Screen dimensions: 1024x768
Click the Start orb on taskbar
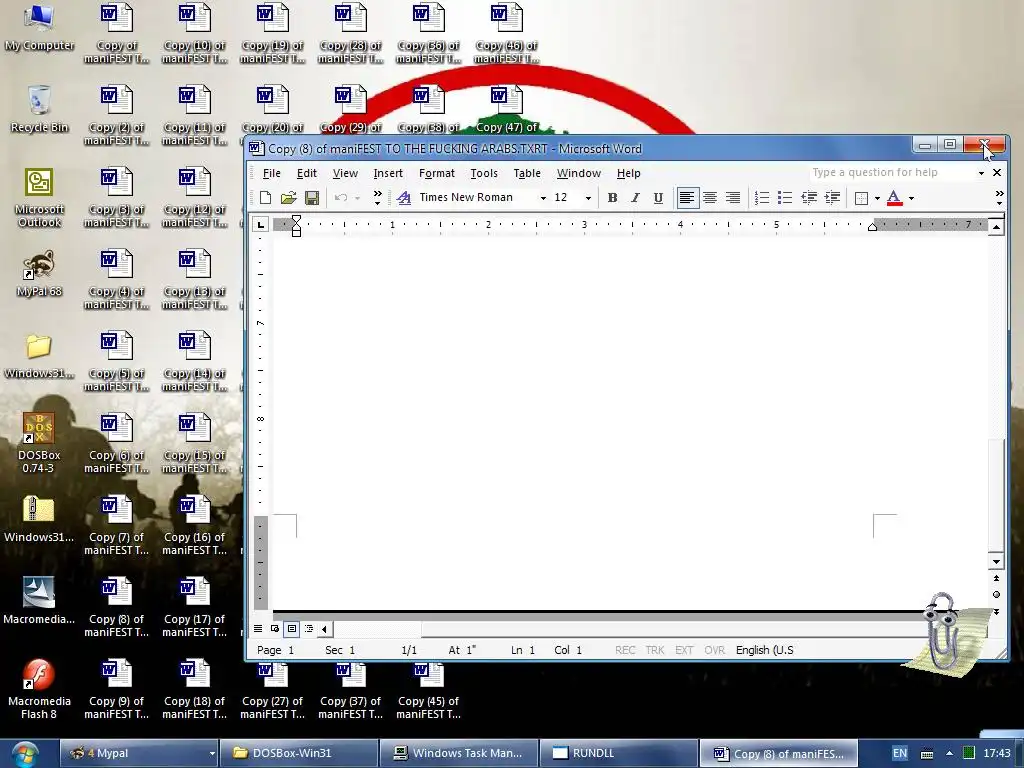(x=25, y=754)
